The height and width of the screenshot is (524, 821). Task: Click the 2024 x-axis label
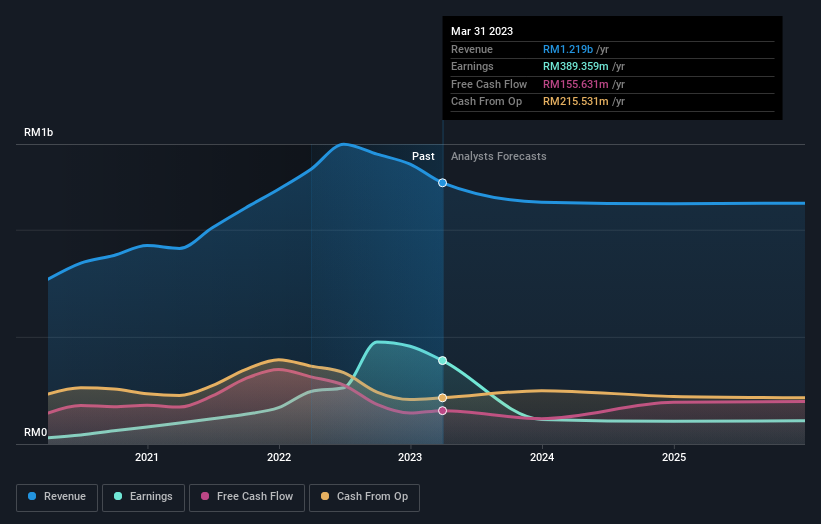click(x=542, y=457)
